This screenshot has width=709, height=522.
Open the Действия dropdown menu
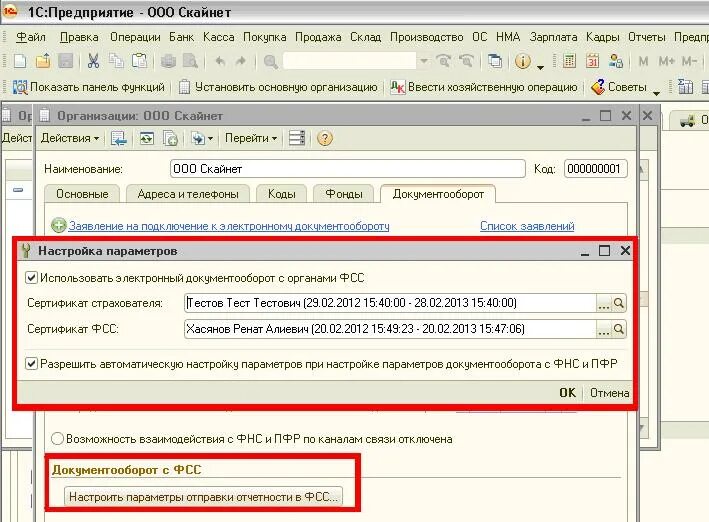pyautogui.click(x=70, y=138)
